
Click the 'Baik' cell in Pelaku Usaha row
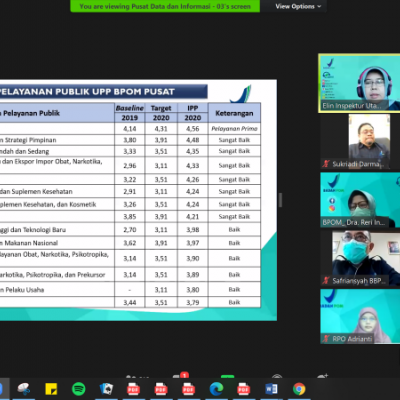234,290
